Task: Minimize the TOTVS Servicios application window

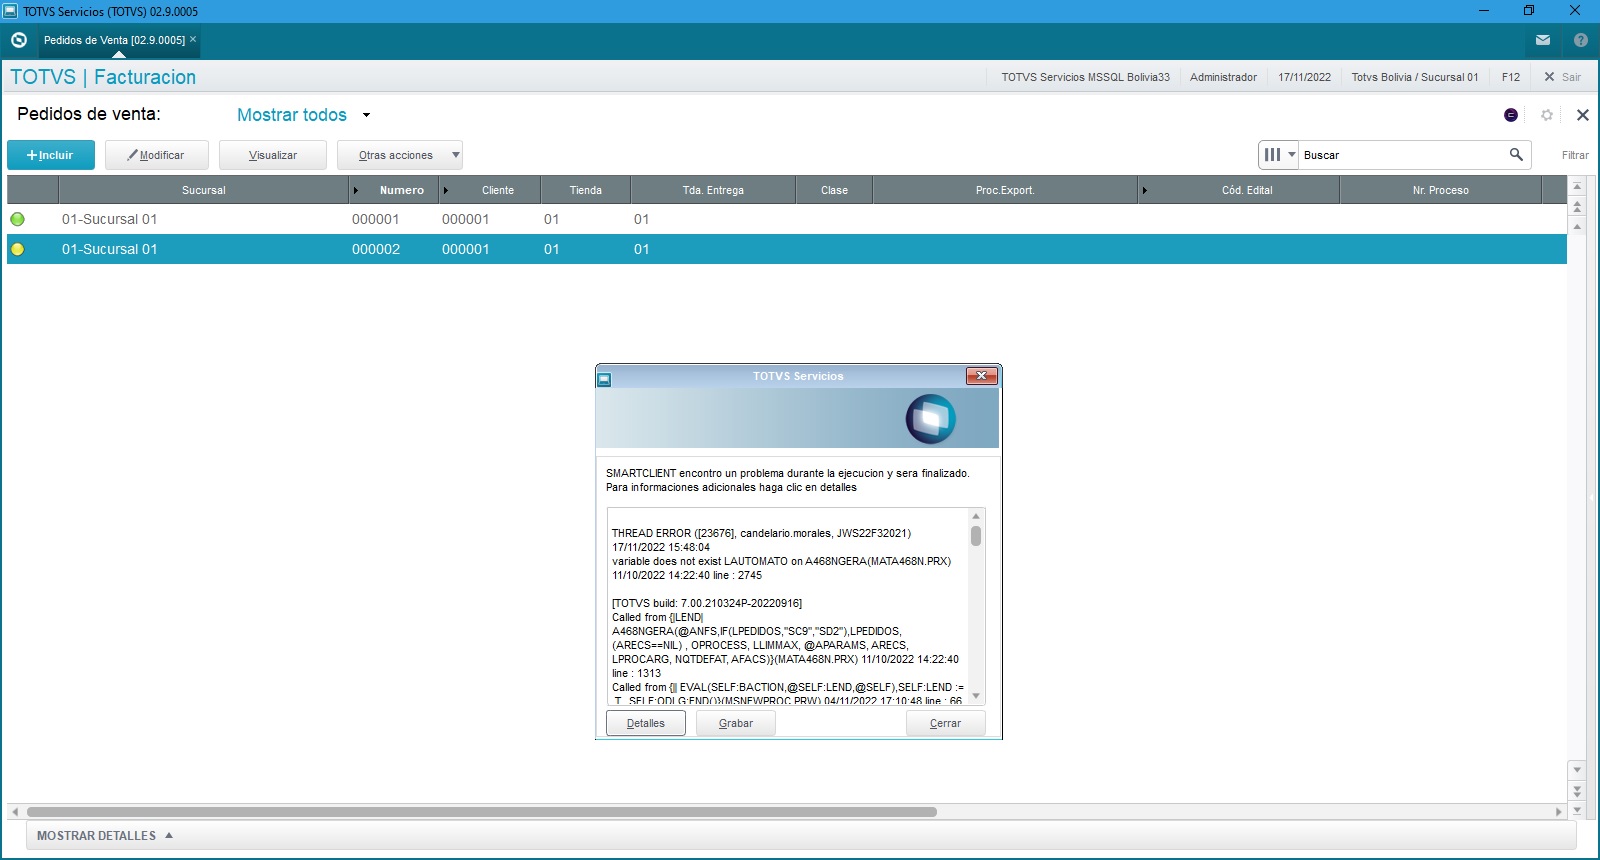Action: [x=1484, y=11]
